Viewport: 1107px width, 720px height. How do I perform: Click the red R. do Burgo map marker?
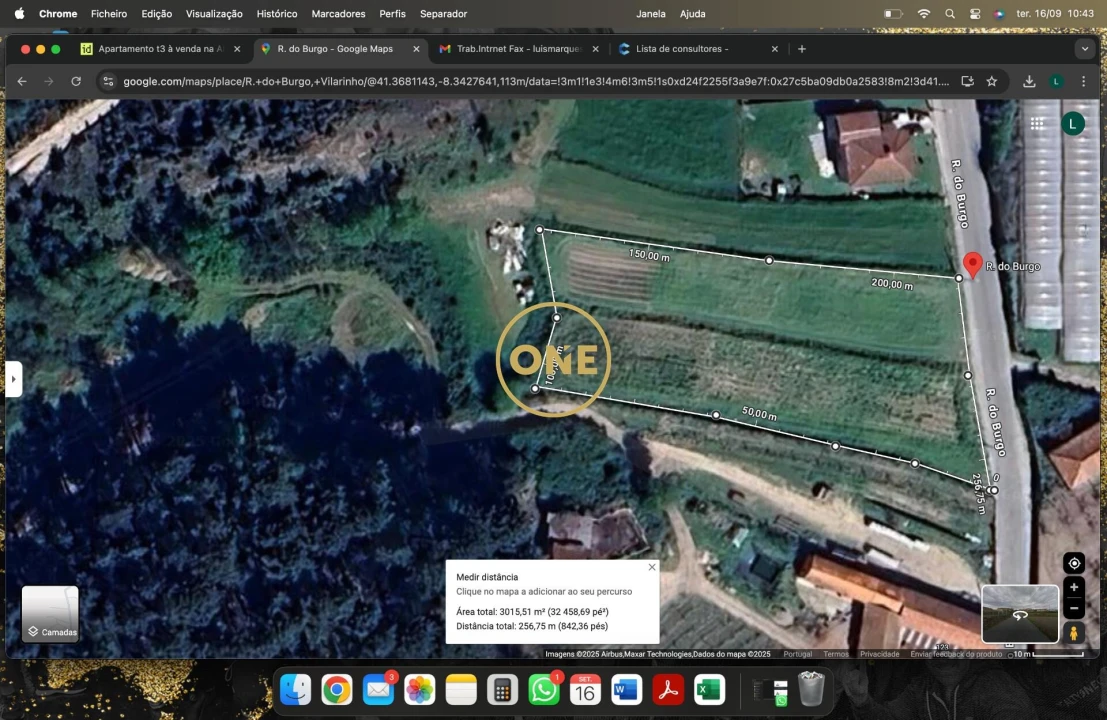click(972, 264)
